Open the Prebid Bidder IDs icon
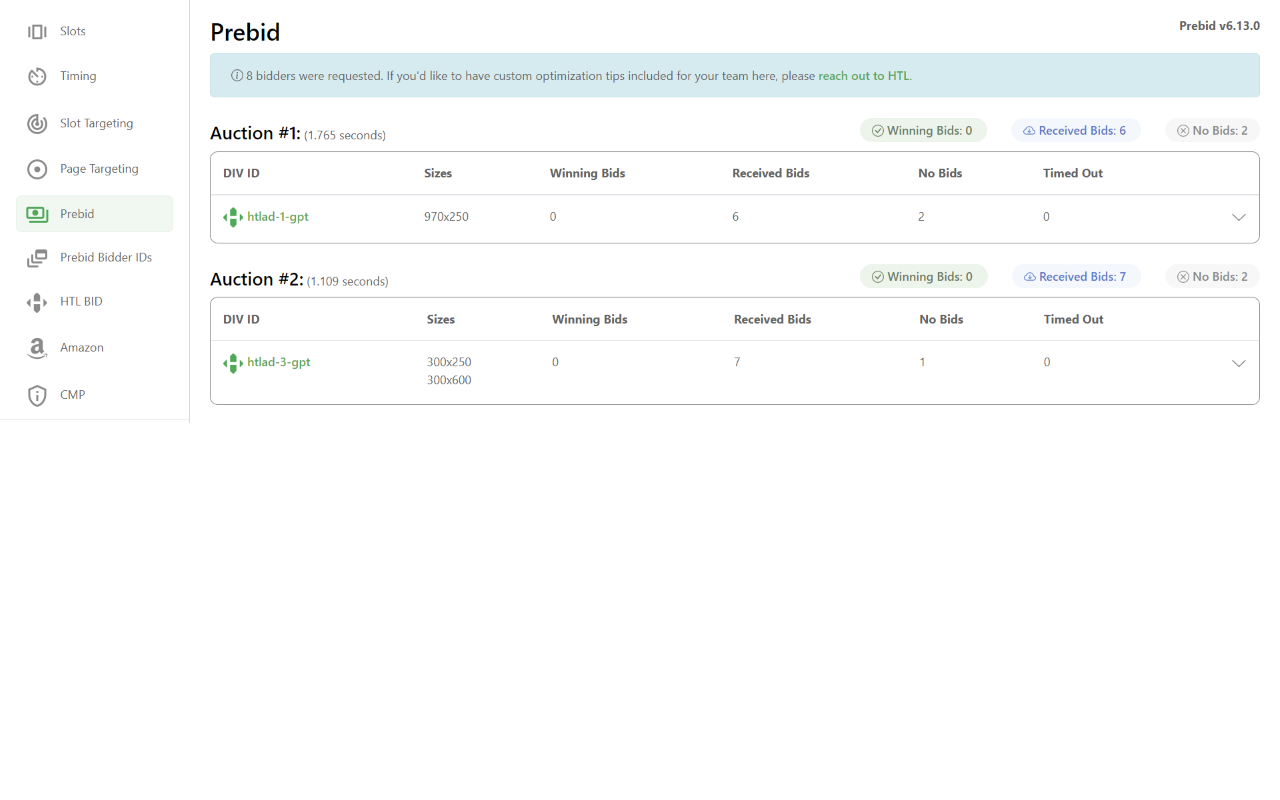 (x=37, y=258)
